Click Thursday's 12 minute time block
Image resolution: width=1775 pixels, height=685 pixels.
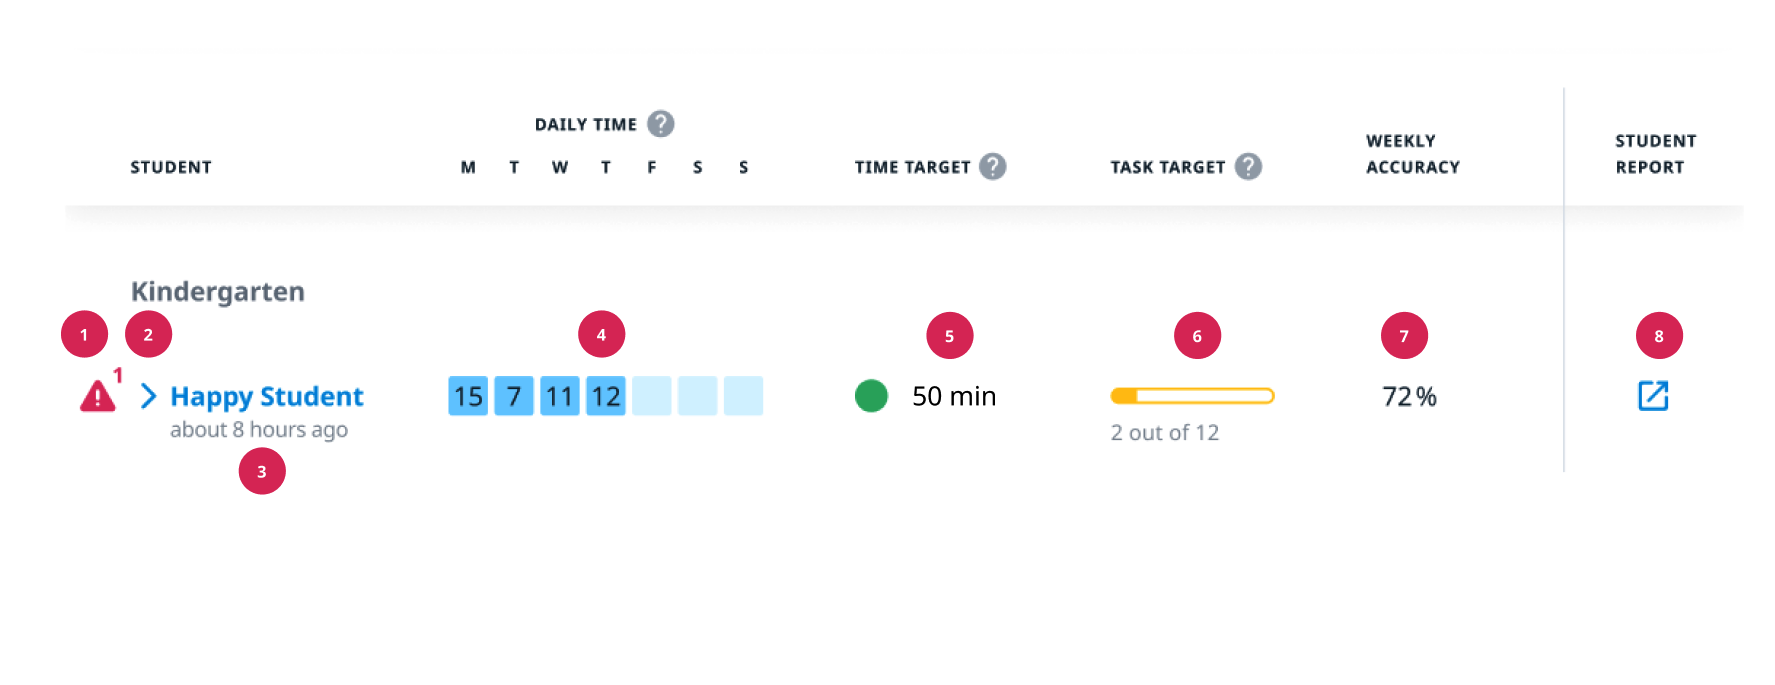[606, 396]
